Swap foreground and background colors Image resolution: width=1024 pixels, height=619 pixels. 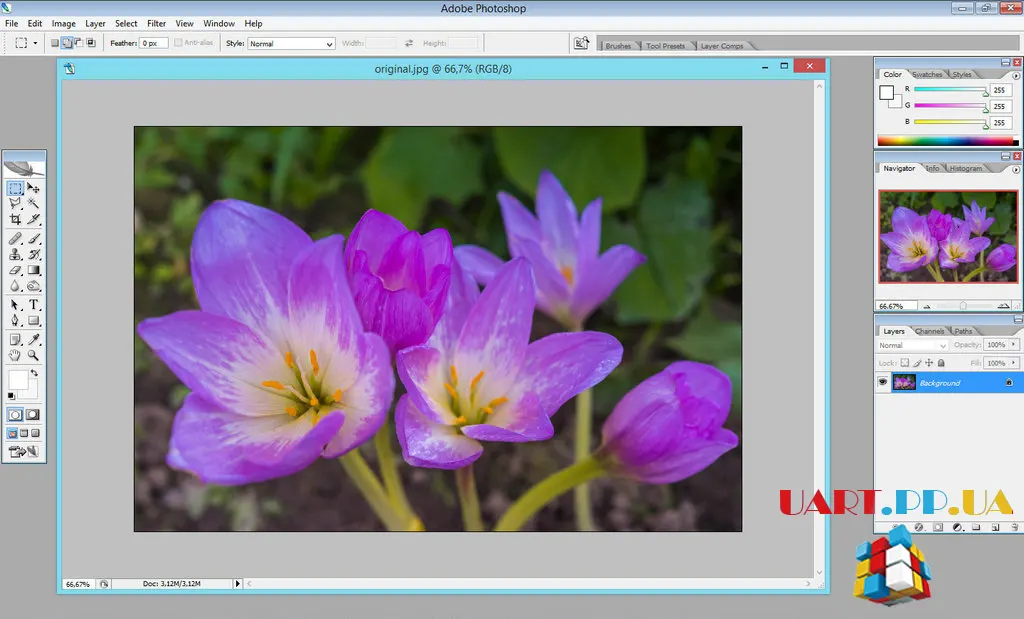pos(34,373)
